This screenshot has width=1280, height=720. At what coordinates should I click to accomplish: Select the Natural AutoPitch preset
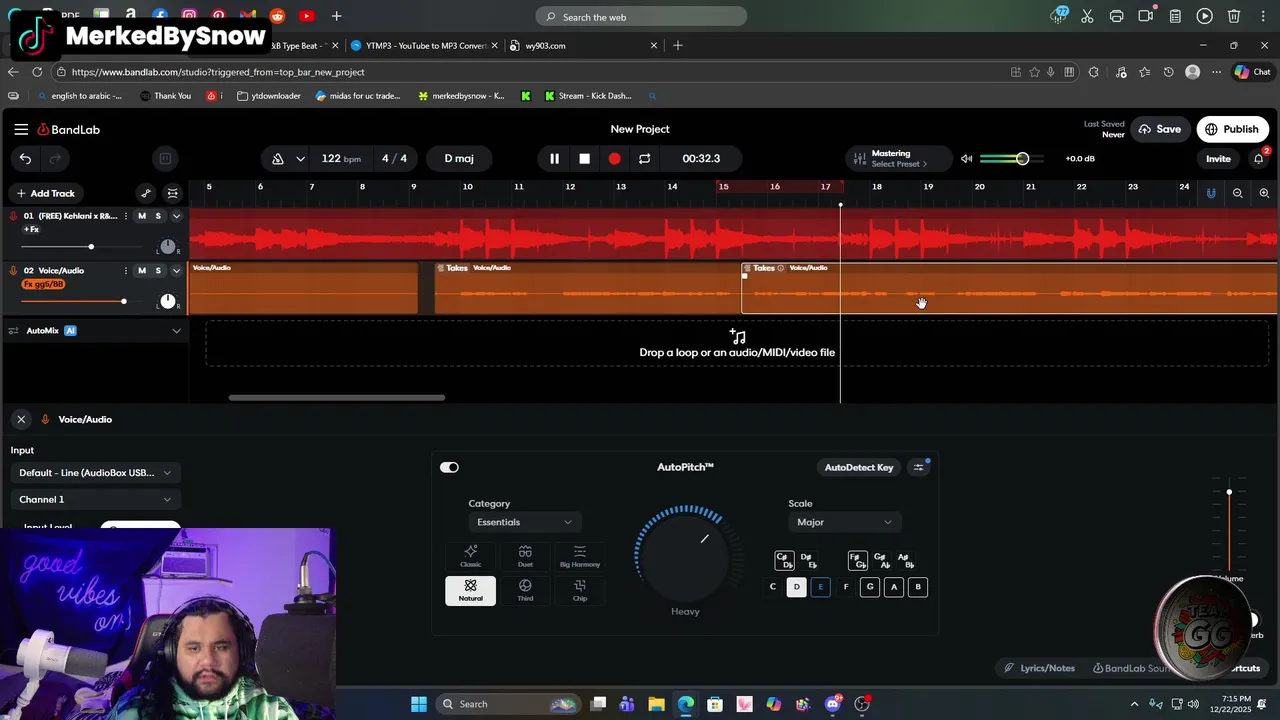tap(470, 590)
